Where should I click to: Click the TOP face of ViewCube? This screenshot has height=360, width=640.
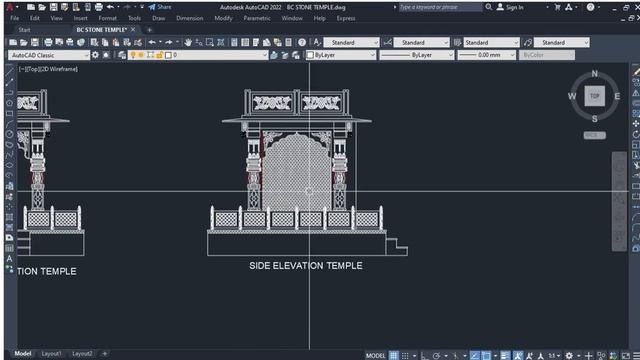point(595,96)
